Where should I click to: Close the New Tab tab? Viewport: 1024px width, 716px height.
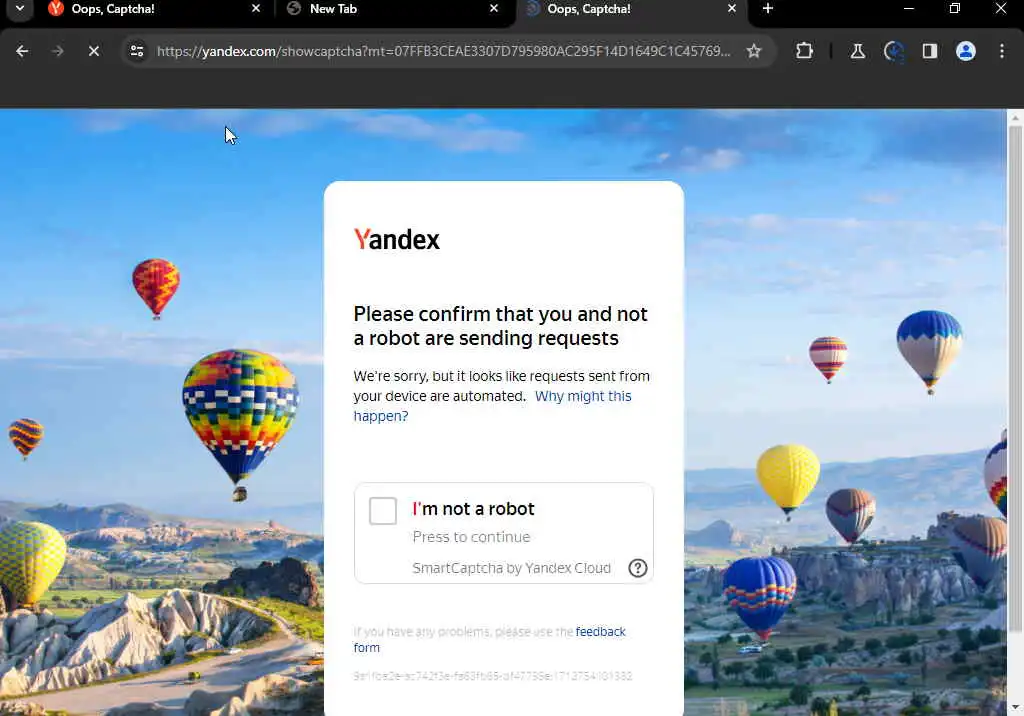pos(494,8)
